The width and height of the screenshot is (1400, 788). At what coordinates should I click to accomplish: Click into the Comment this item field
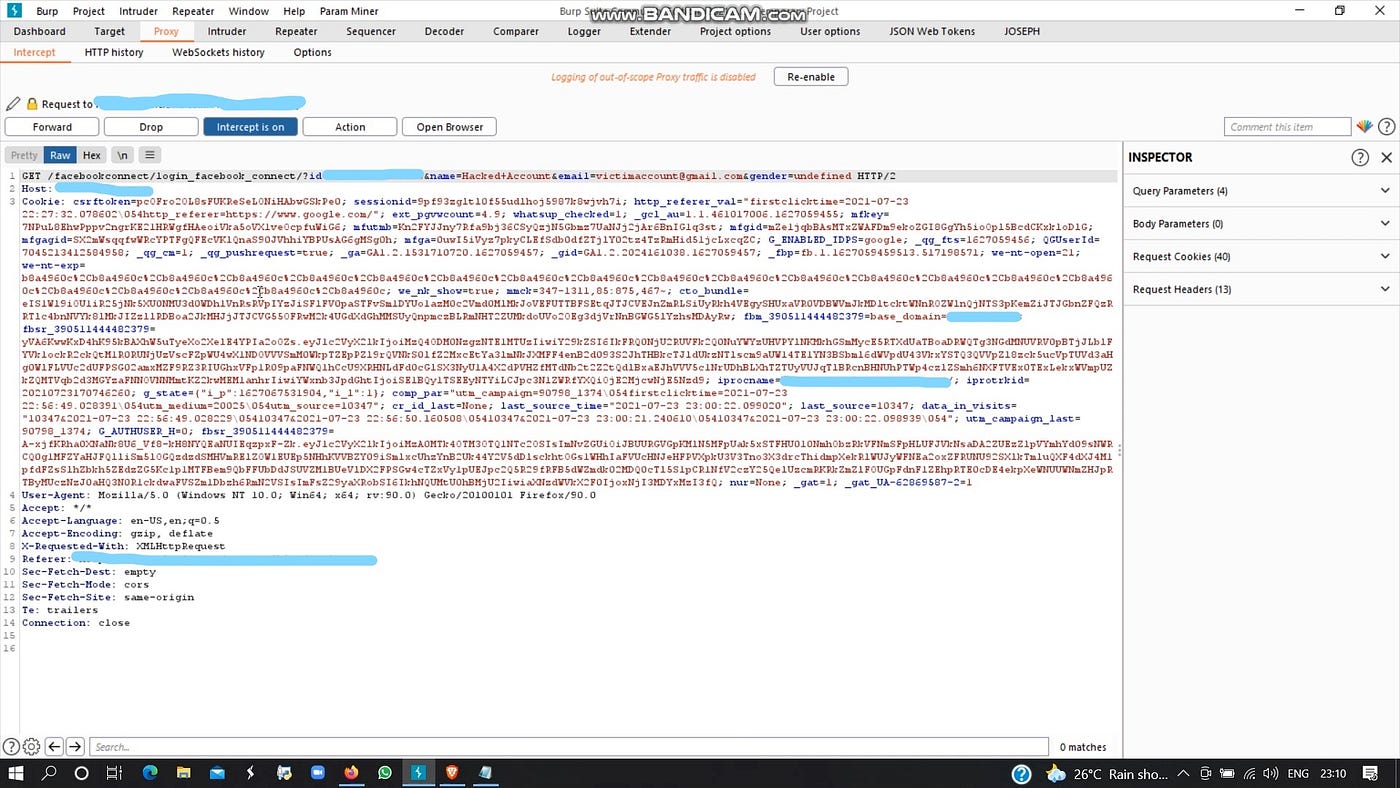[x=1288, y=127]
